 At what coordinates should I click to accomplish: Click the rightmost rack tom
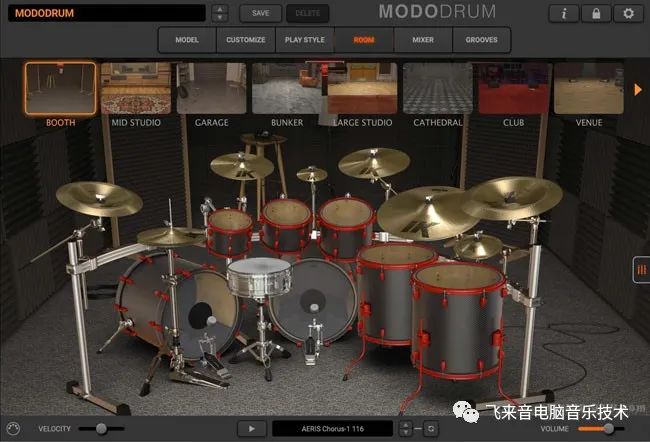(347, 227)
